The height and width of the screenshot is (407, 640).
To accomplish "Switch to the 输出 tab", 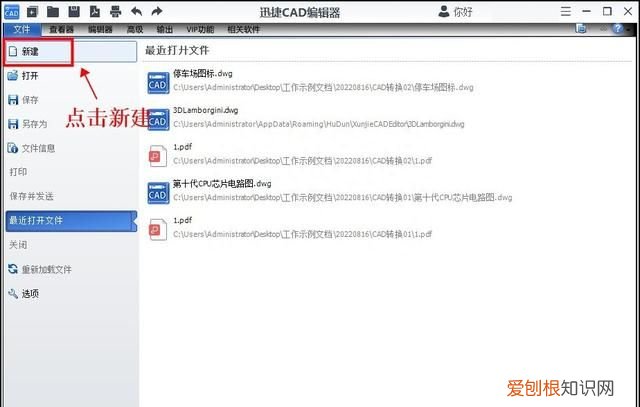I will pos(164,29).
